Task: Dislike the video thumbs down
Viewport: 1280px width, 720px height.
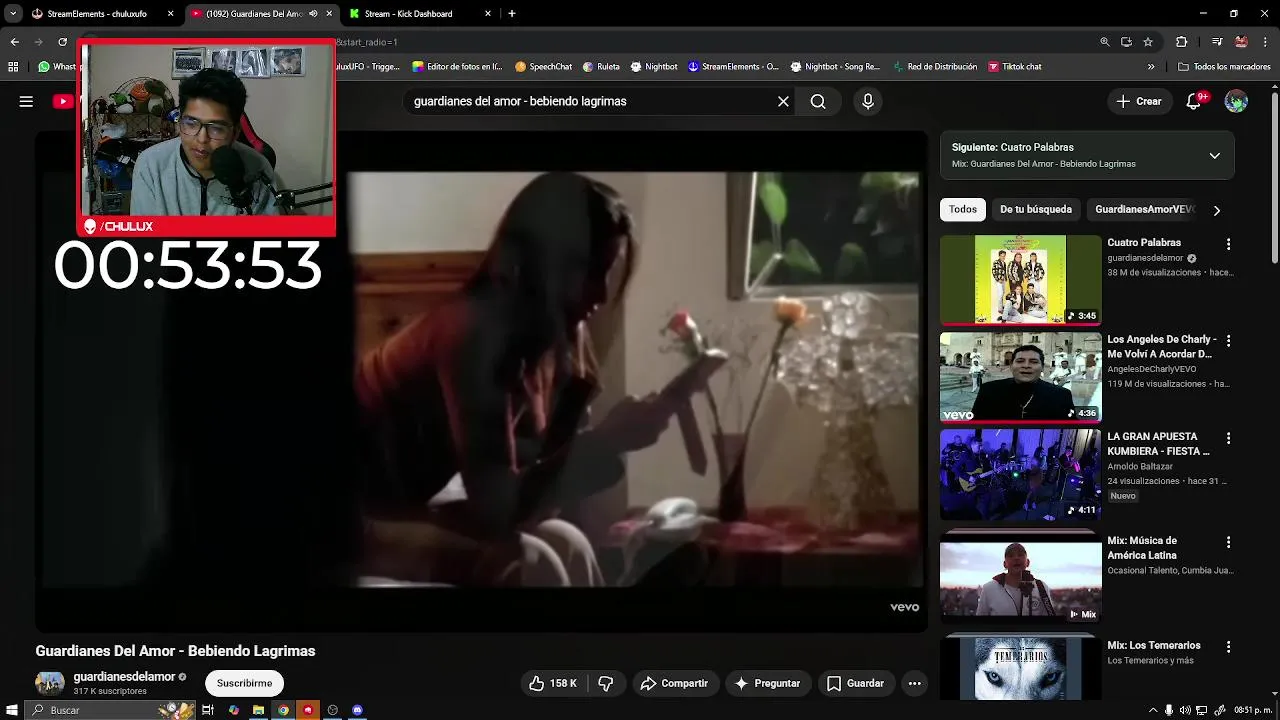Action: click(605, 683)
